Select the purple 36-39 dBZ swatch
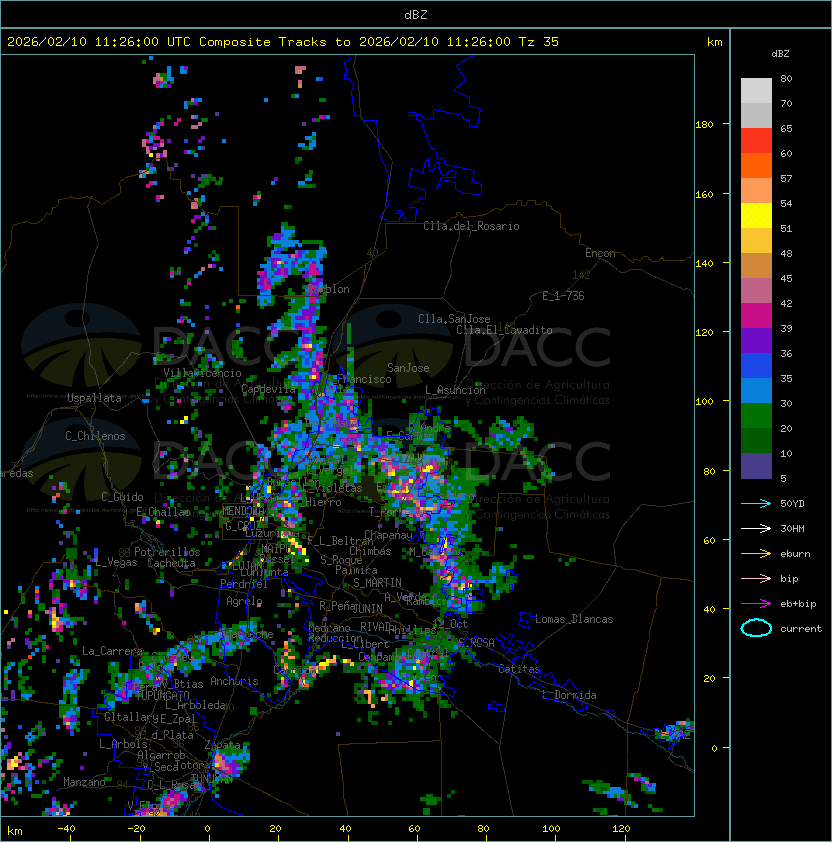This screenshot has height=842, width=832. click(x=756, y=340)
